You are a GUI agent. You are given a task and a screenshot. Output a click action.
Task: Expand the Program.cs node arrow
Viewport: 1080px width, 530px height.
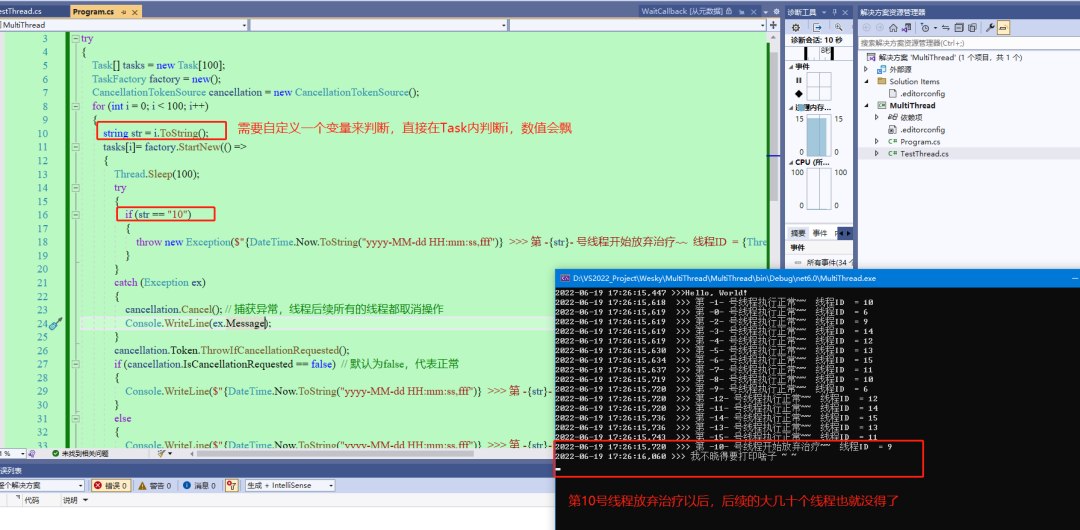coord(878,141)
